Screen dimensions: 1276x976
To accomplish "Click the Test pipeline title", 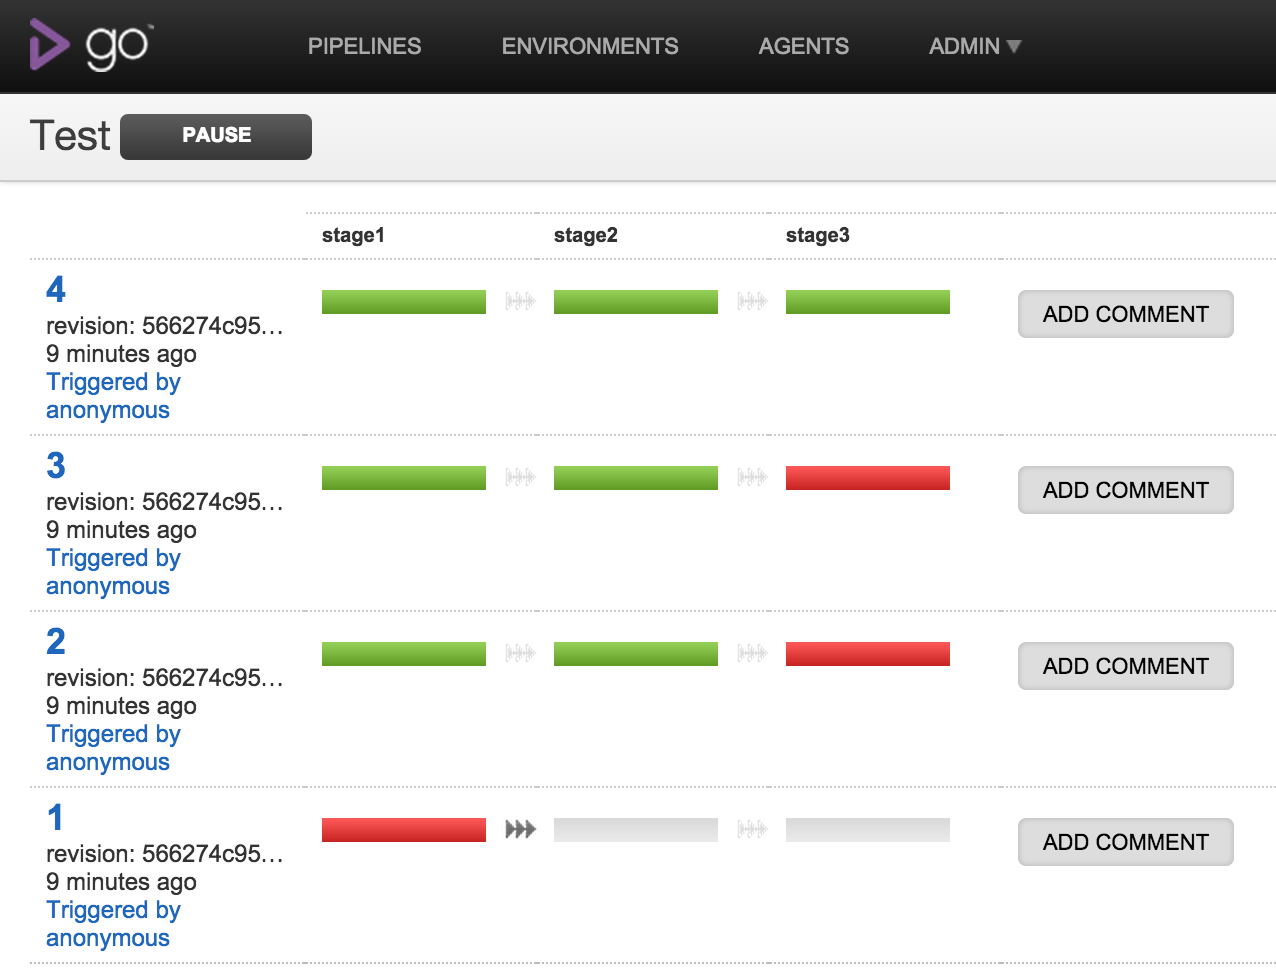I will pyautogui.click(x=70, y=136).
